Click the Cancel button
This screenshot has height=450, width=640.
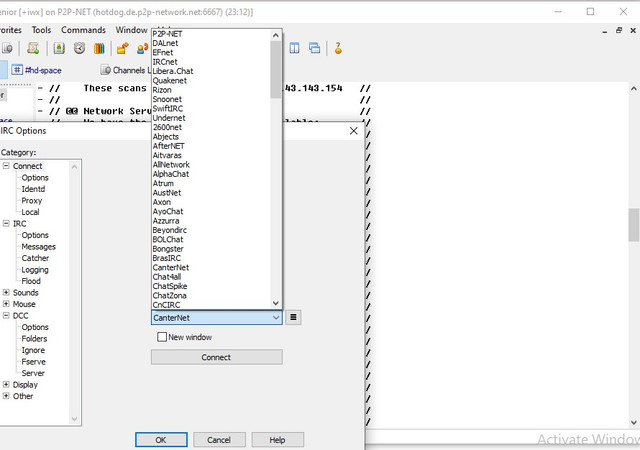coord(219,440)
